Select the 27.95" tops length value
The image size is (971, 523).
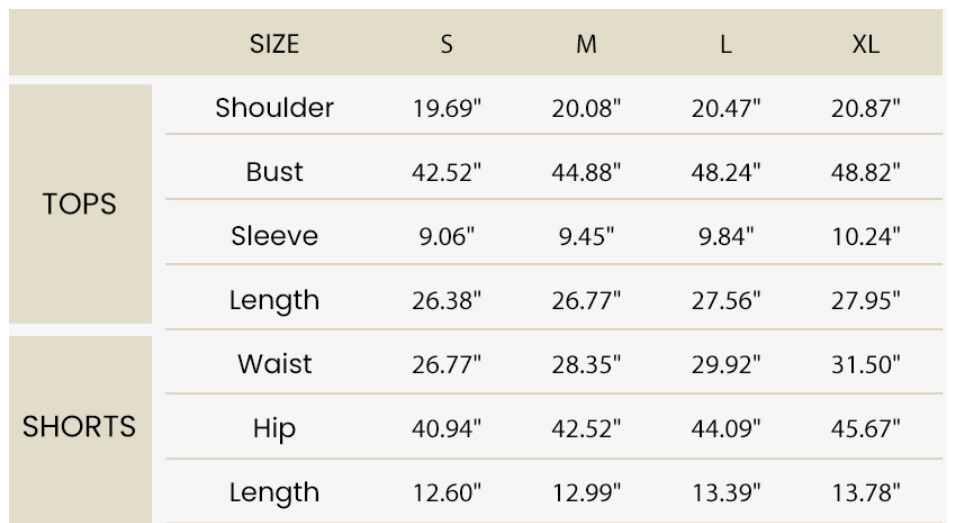tap(866, 301)
